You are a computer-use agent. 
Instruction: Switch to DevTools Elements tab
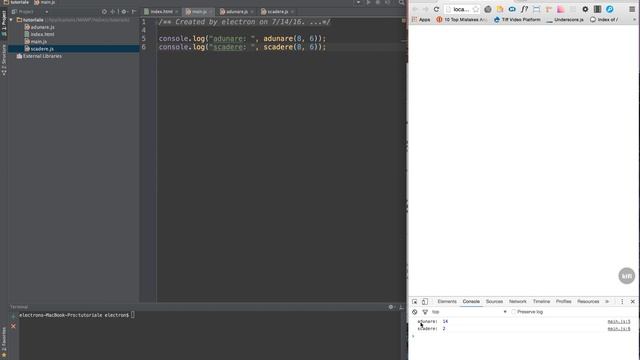[447, 302]
